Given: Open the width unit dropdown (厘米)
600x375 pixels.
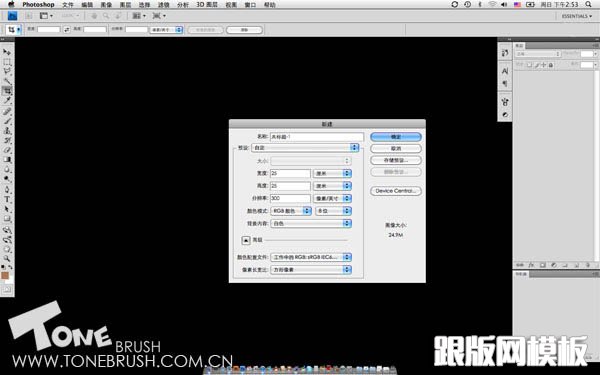Looking at the screenshot, I should point(332,173).
